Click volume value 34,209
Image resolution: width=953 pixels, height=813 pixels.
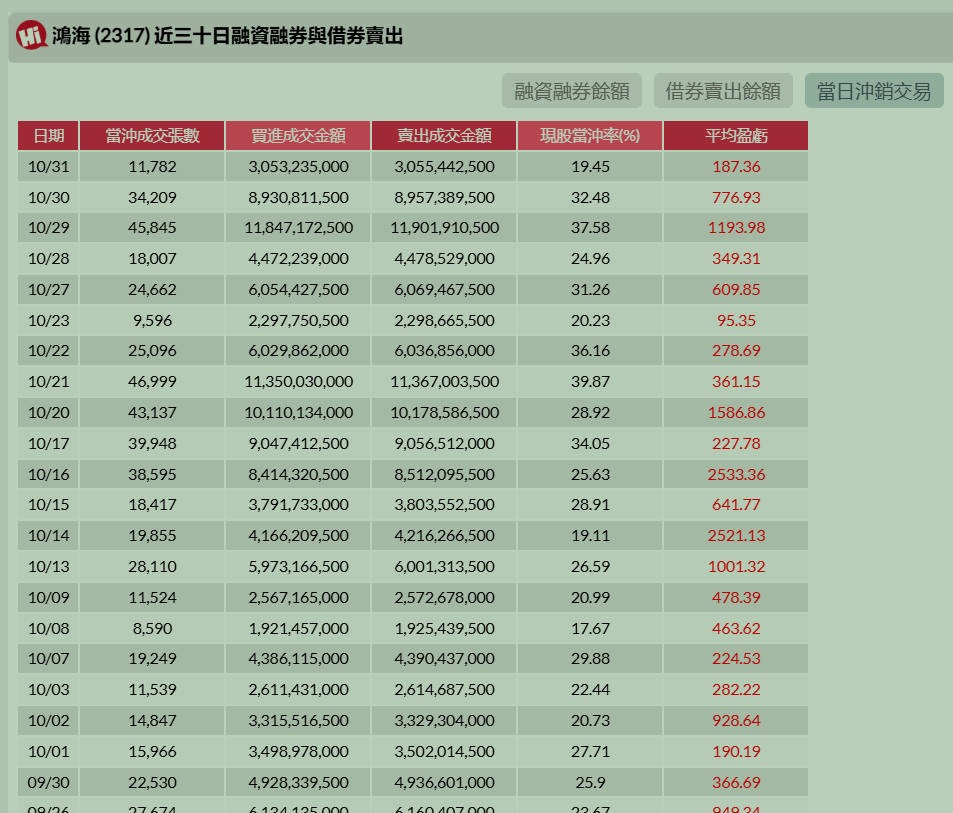coord(152,197)
